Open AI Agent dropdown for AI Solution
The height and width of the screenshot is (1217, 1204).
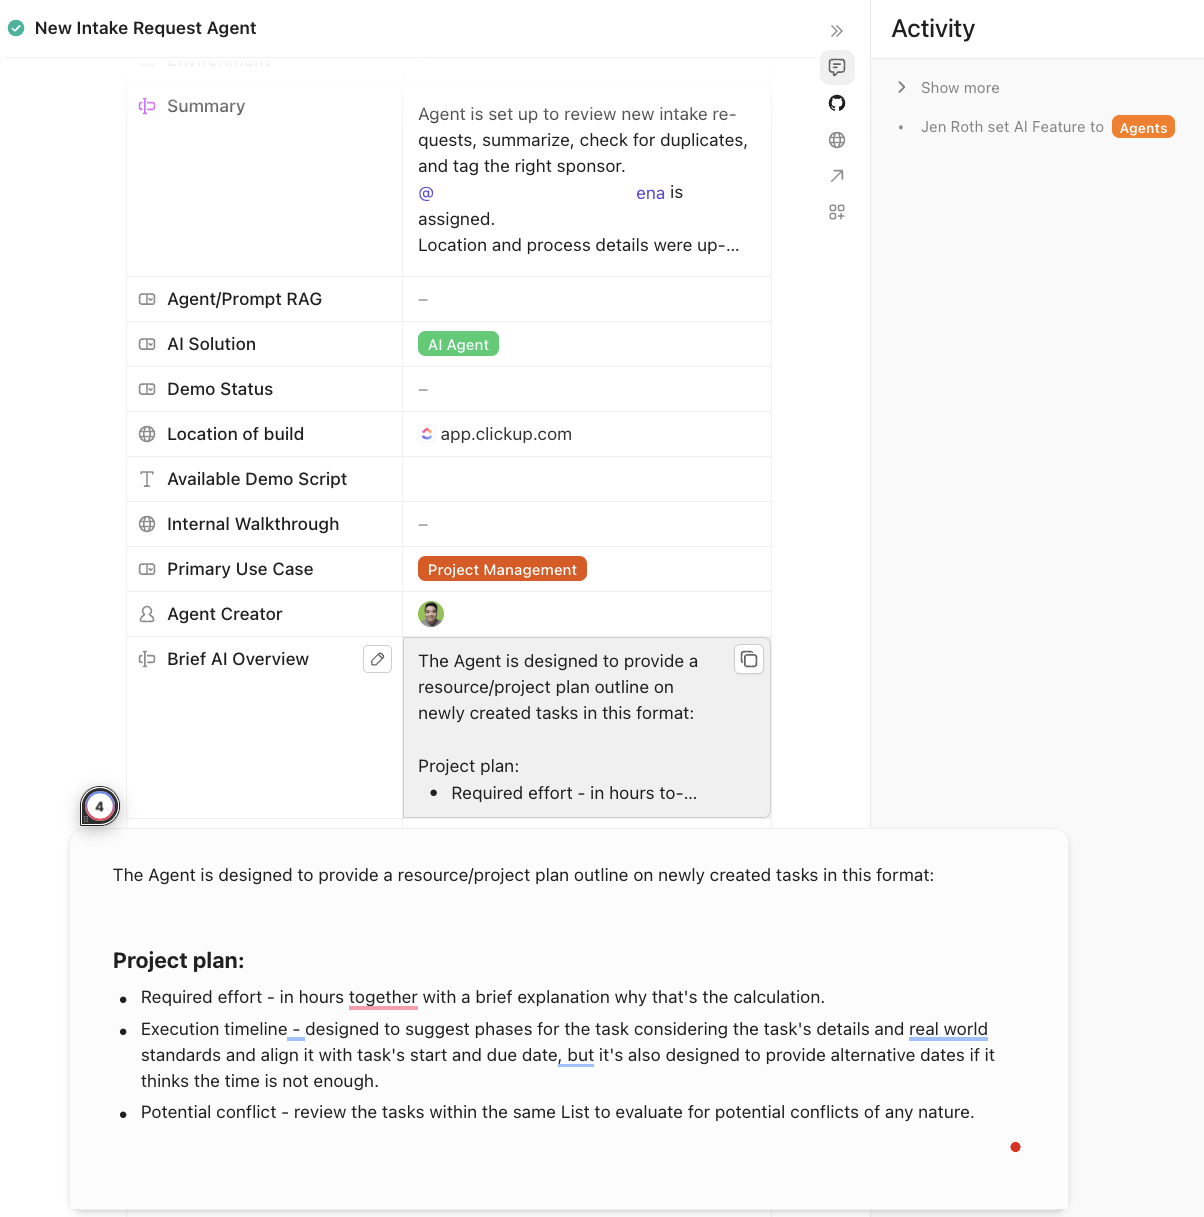[x=458, y=344]
